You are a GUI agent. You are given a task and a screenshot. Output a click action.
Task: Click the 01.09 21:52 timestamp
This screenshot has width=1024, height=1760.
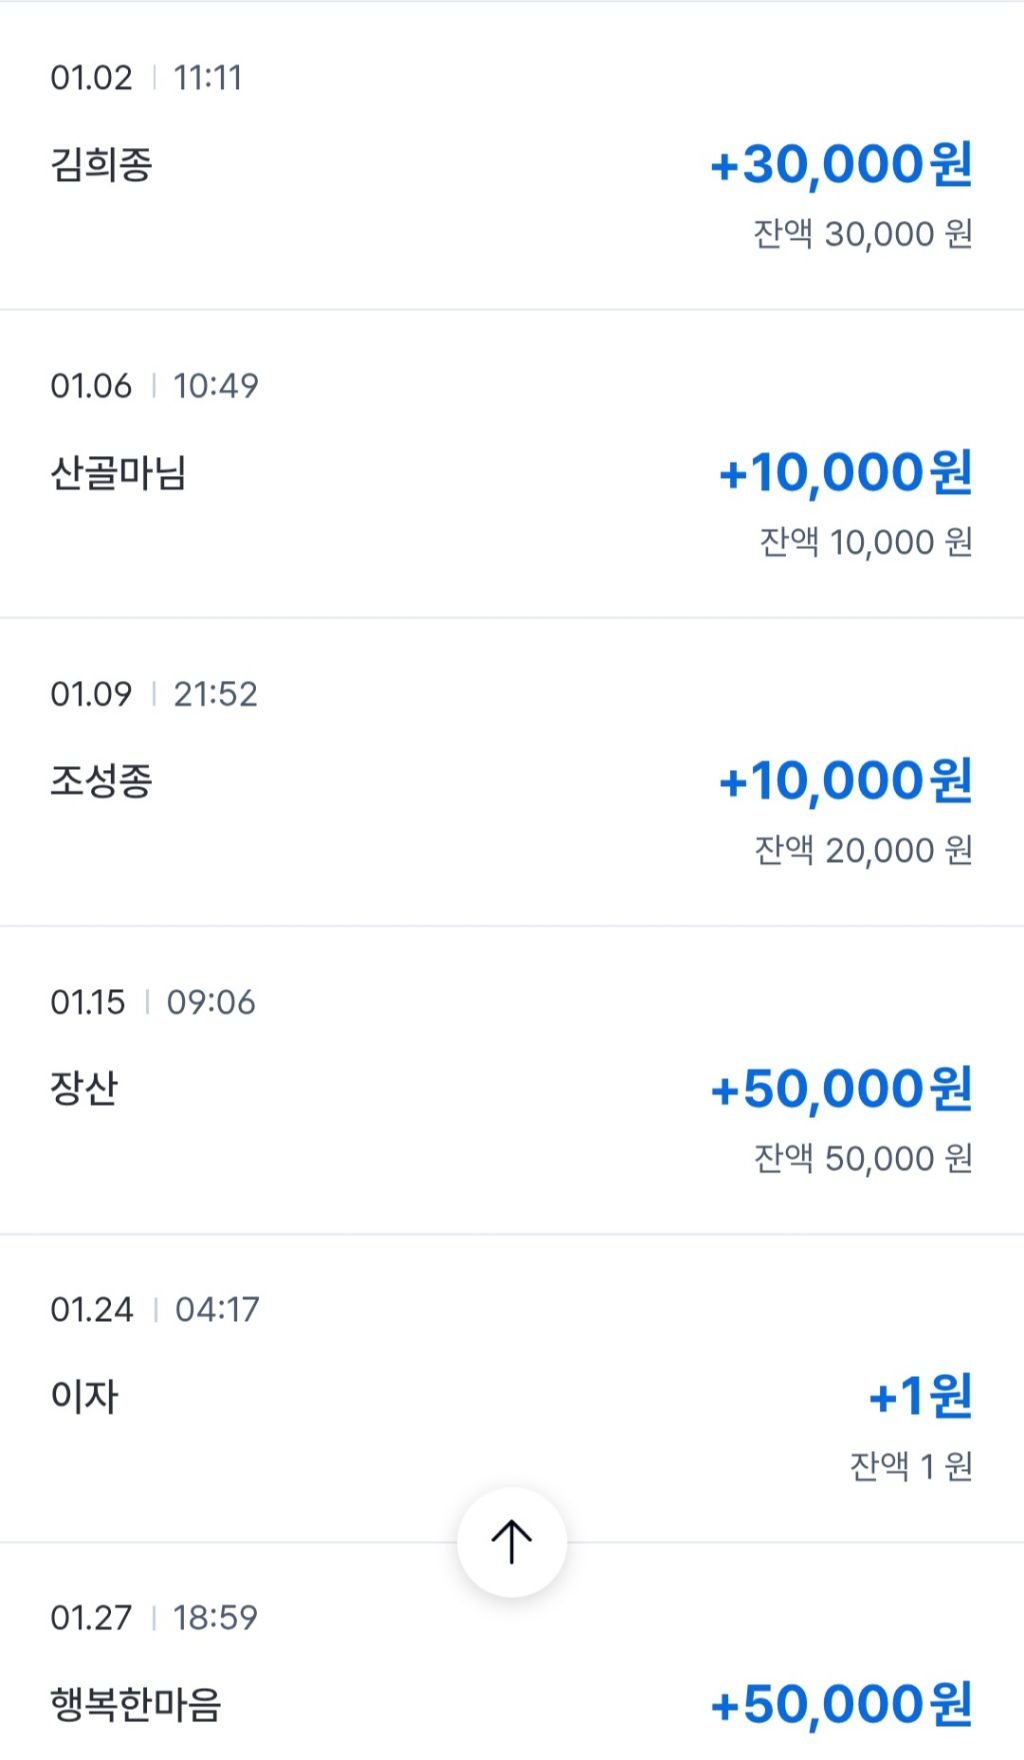[154, 694]
